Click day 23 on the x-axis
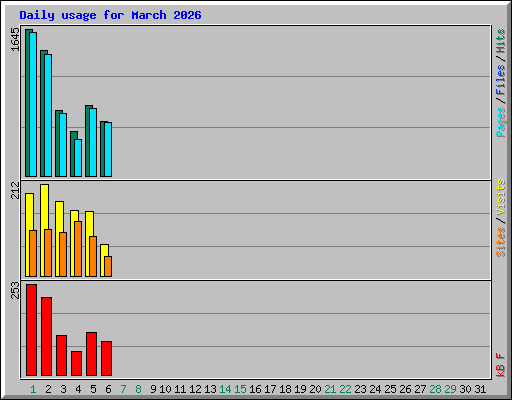512x400 pixels. pos(360,389)
